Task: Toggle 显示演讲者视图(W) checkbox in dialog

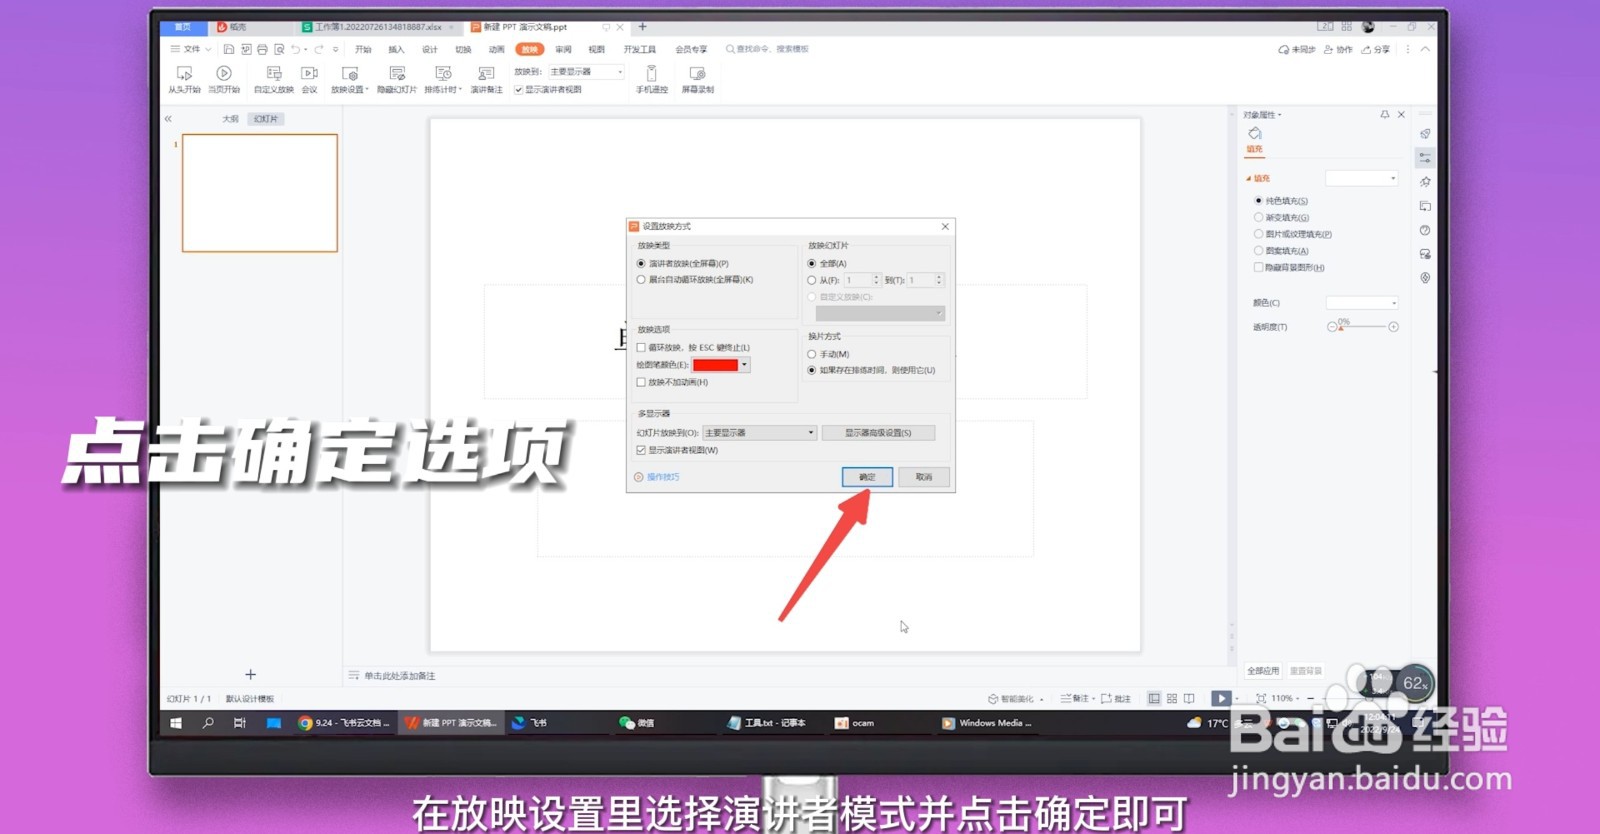Action: (641, 450)
